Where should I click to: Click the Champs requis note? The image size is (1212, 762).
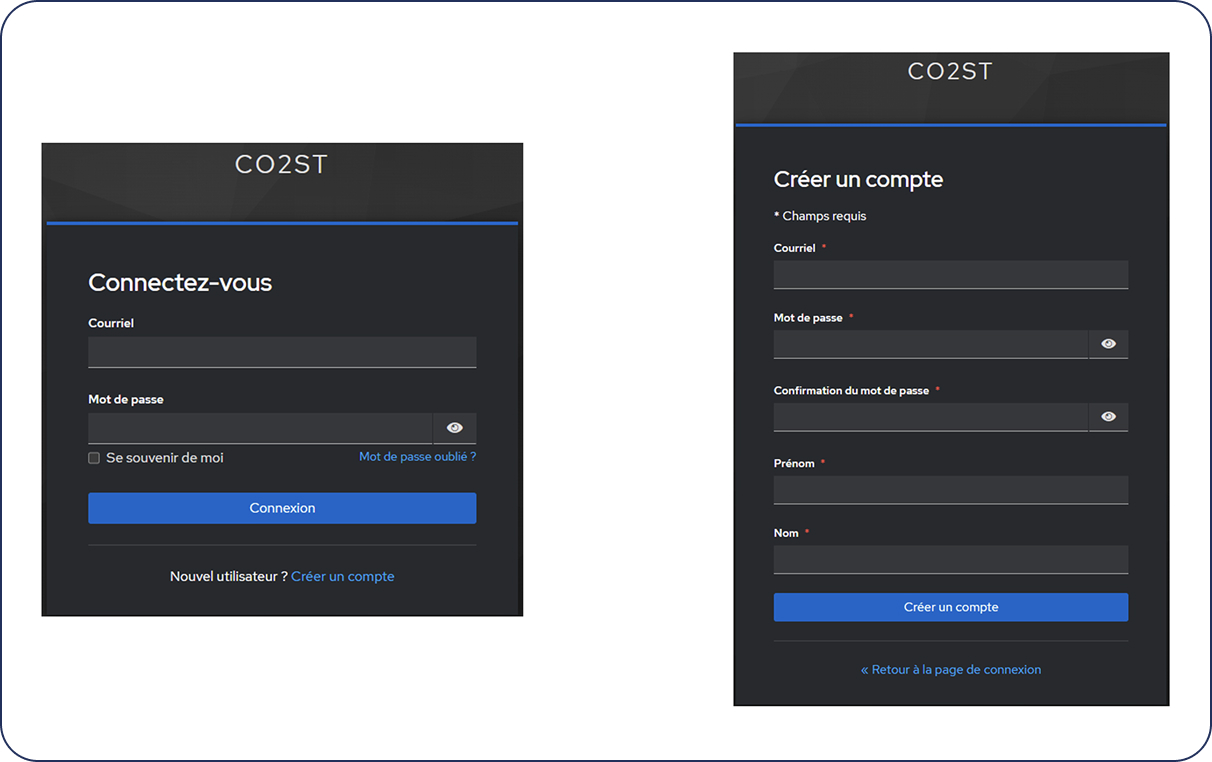point(820,216)
